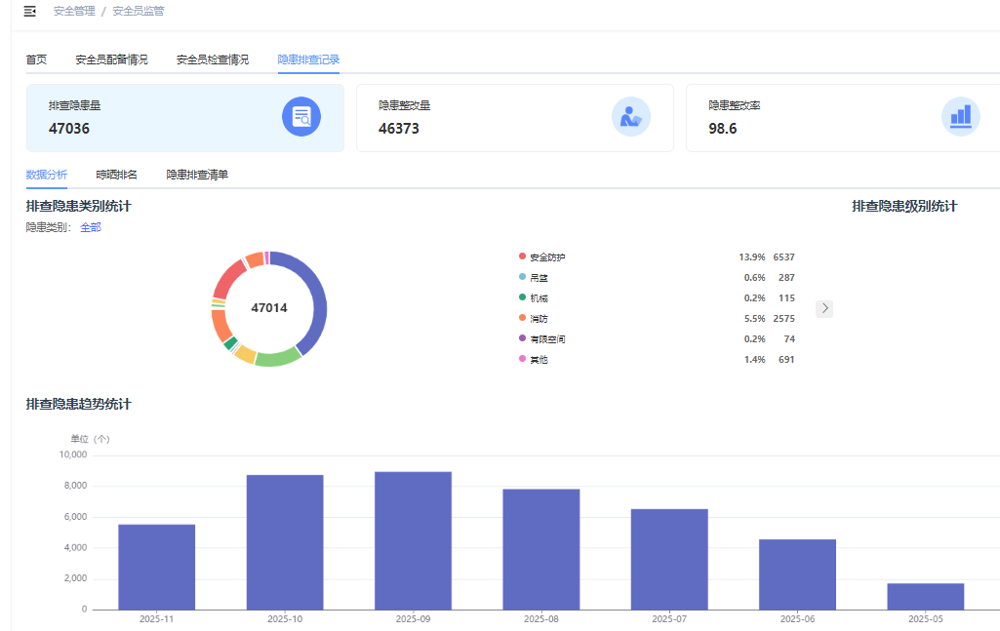The image size is (1000, 631).
Task: Click the shortest bar for 2025-05
Action: click(x=925, y=597)
